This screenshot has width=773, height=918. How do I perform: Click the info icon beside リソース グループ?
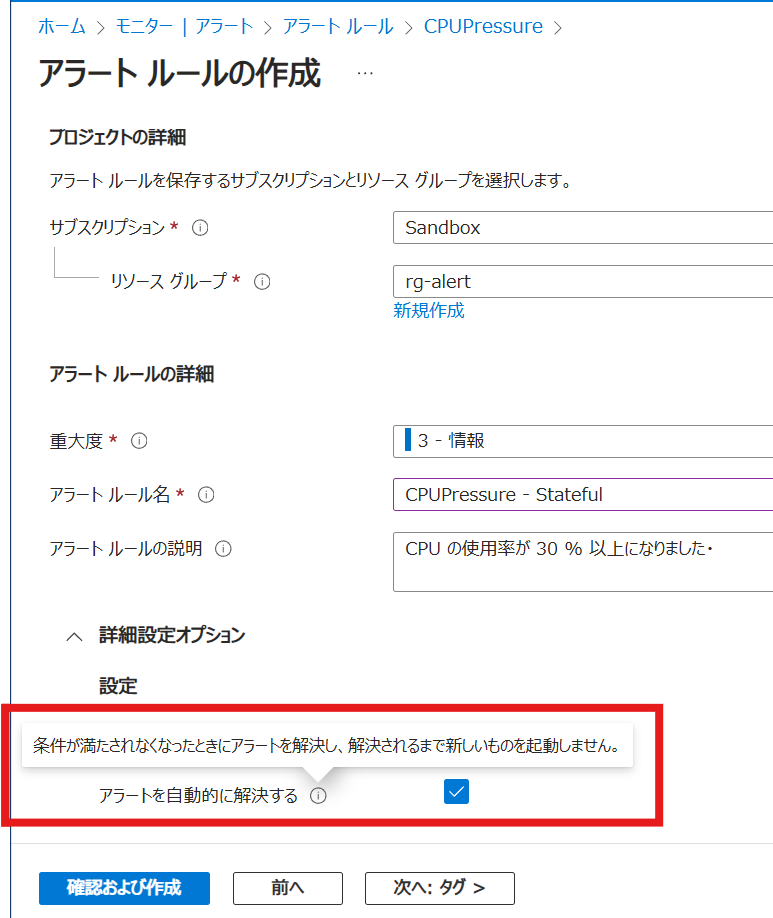point(262,282)
